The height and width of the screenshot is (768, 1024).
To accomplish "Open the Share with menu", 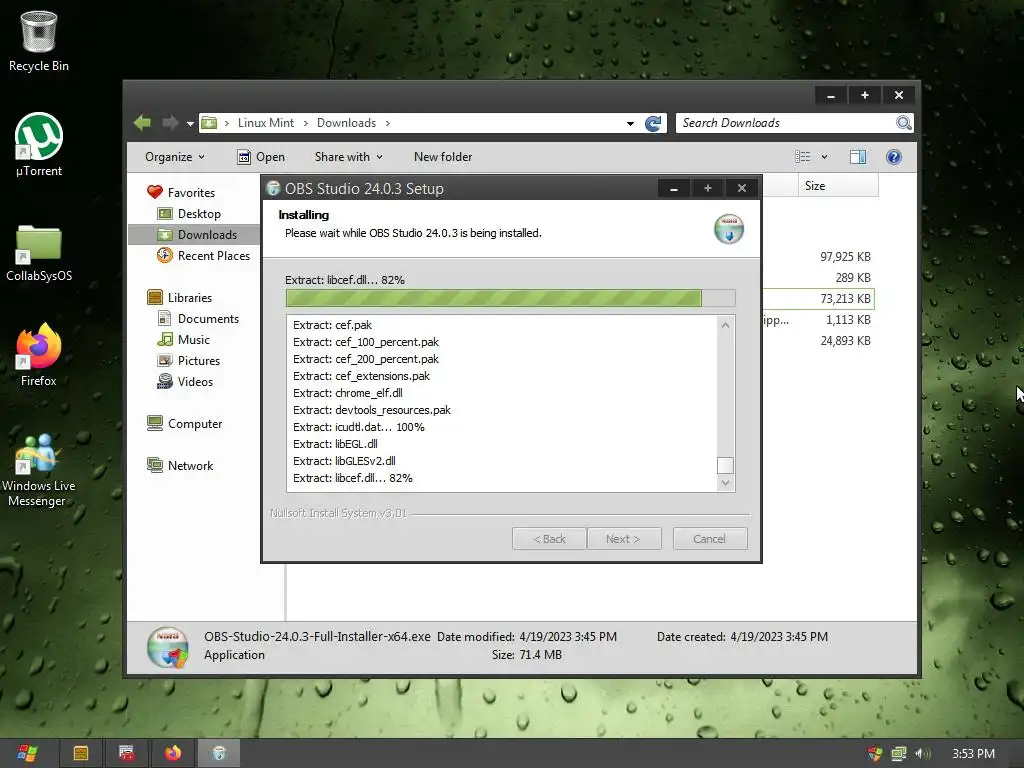I will pos(348,157).
